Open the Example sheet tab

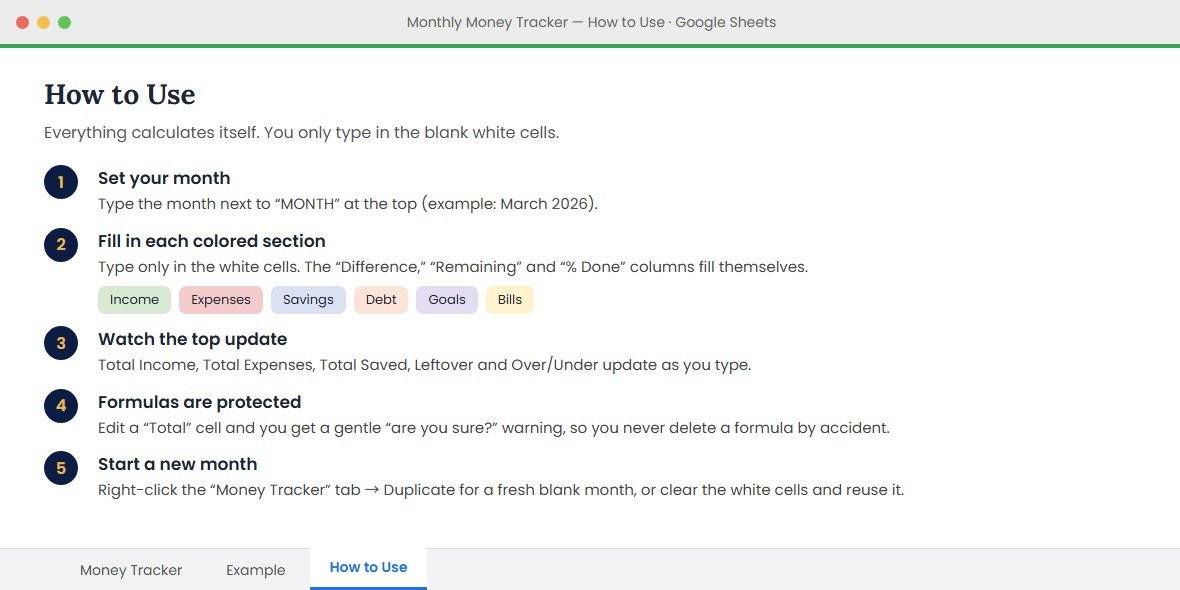pyautogui.click(x=256, y=570)
